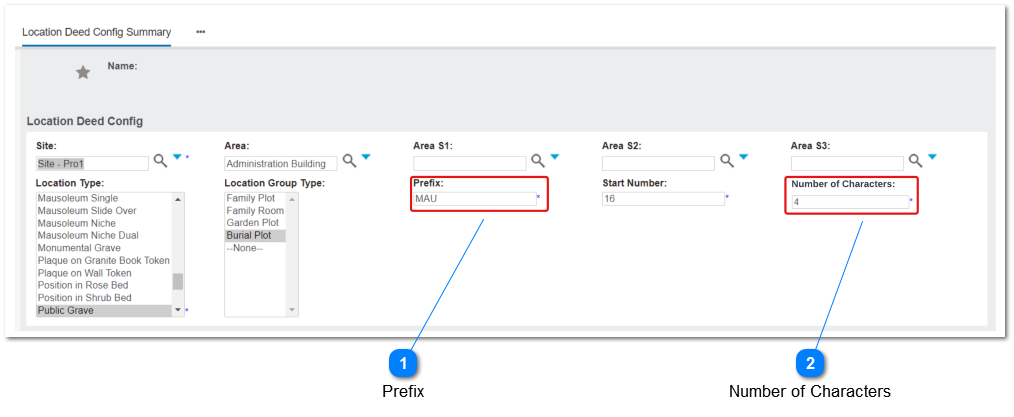Click Location Type list scroll down arrow

[x=178, y=311]
